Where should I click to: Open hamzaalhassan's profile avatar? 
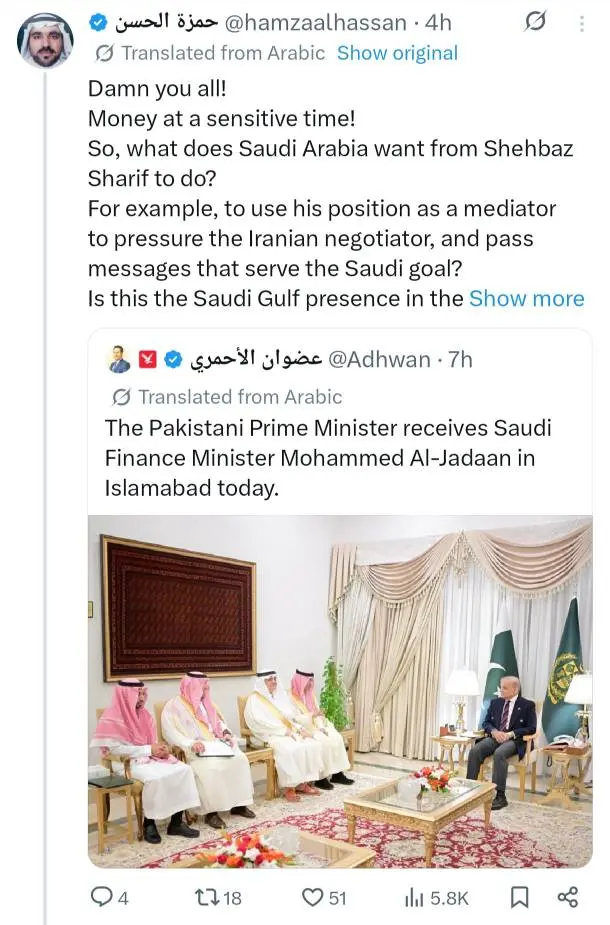click(45, 41)
